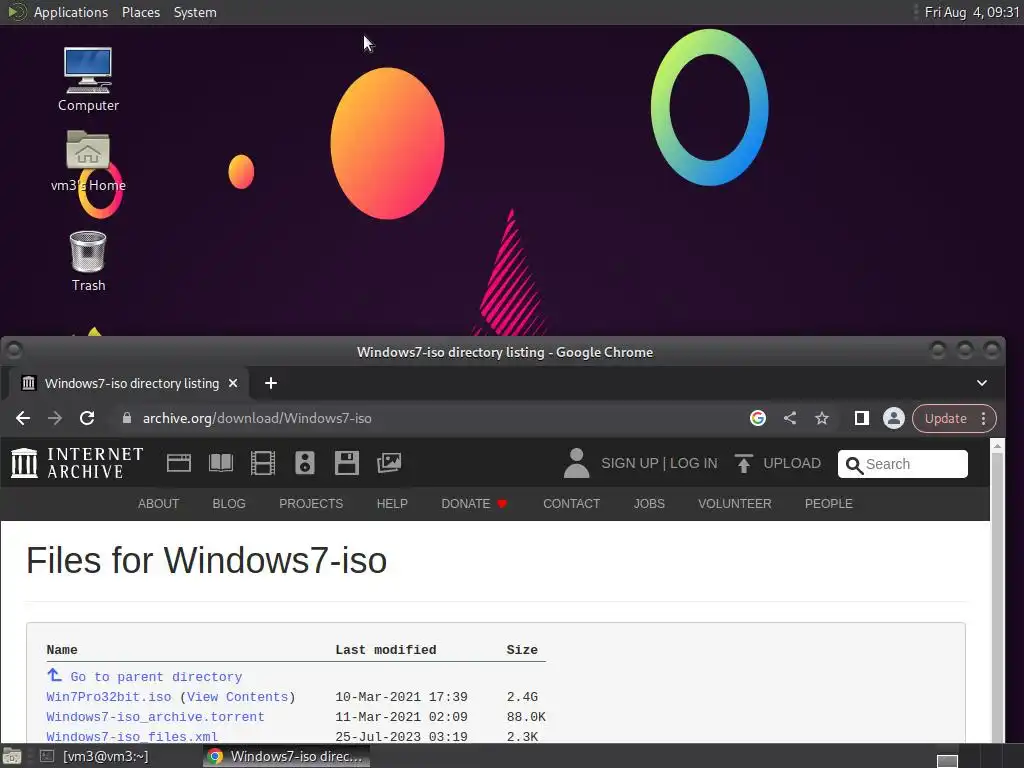
Task: Click Go to parent directory link
Action: 156,677
